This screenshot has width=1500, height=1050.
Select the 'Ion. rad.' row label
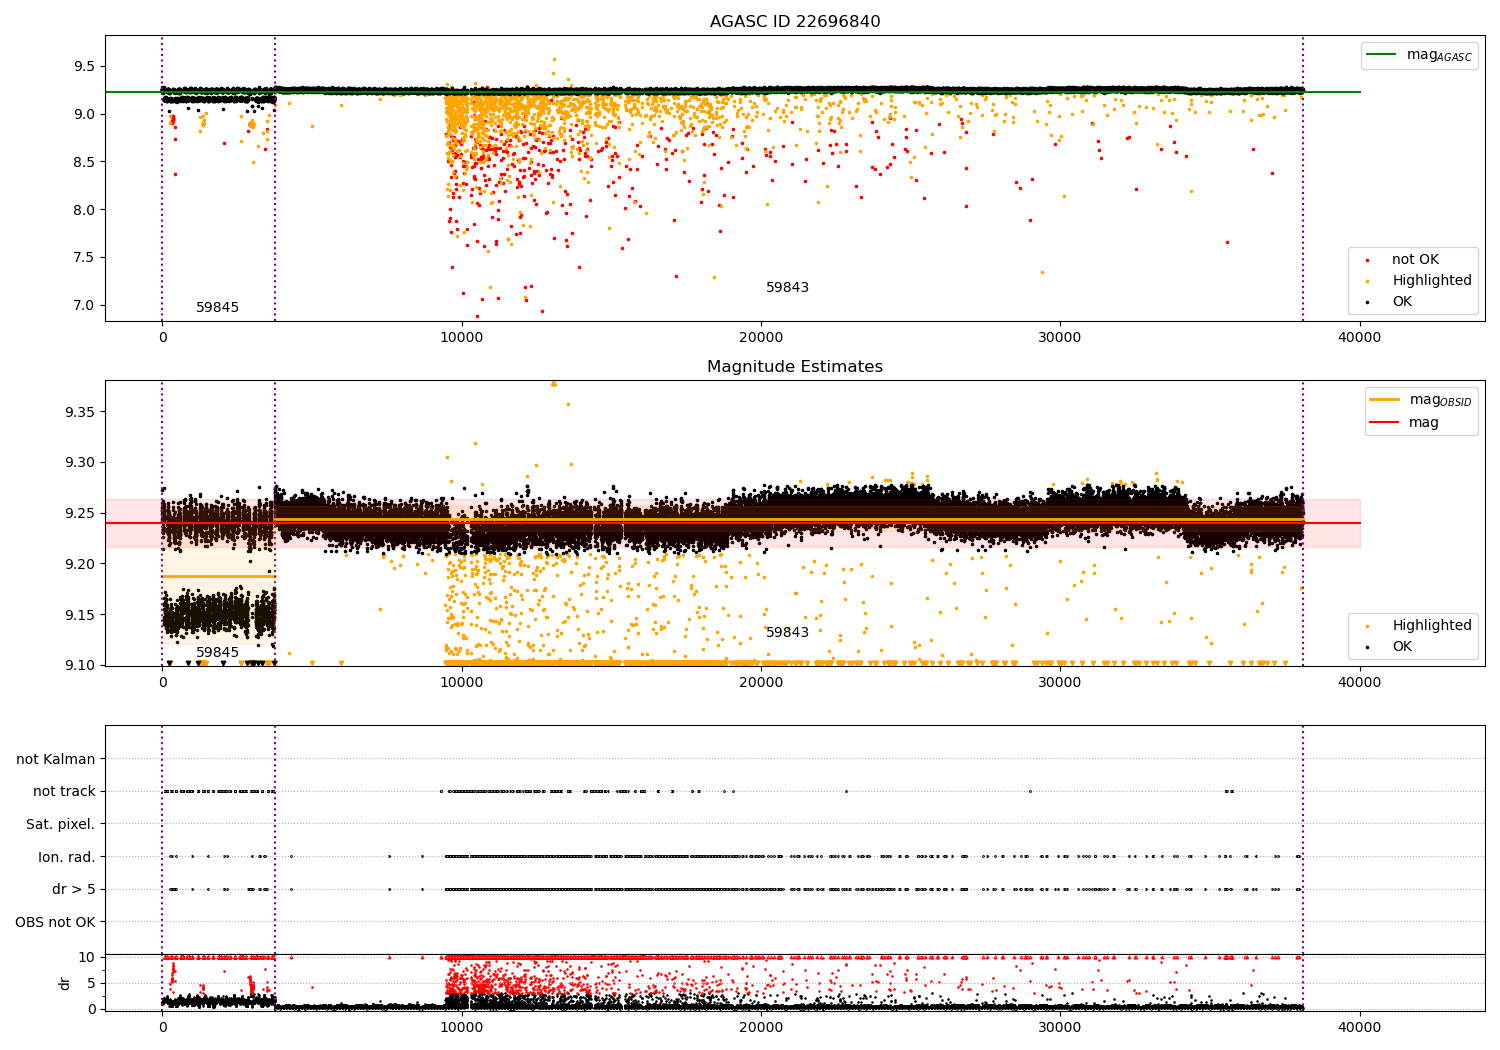(x=67, y=857)
